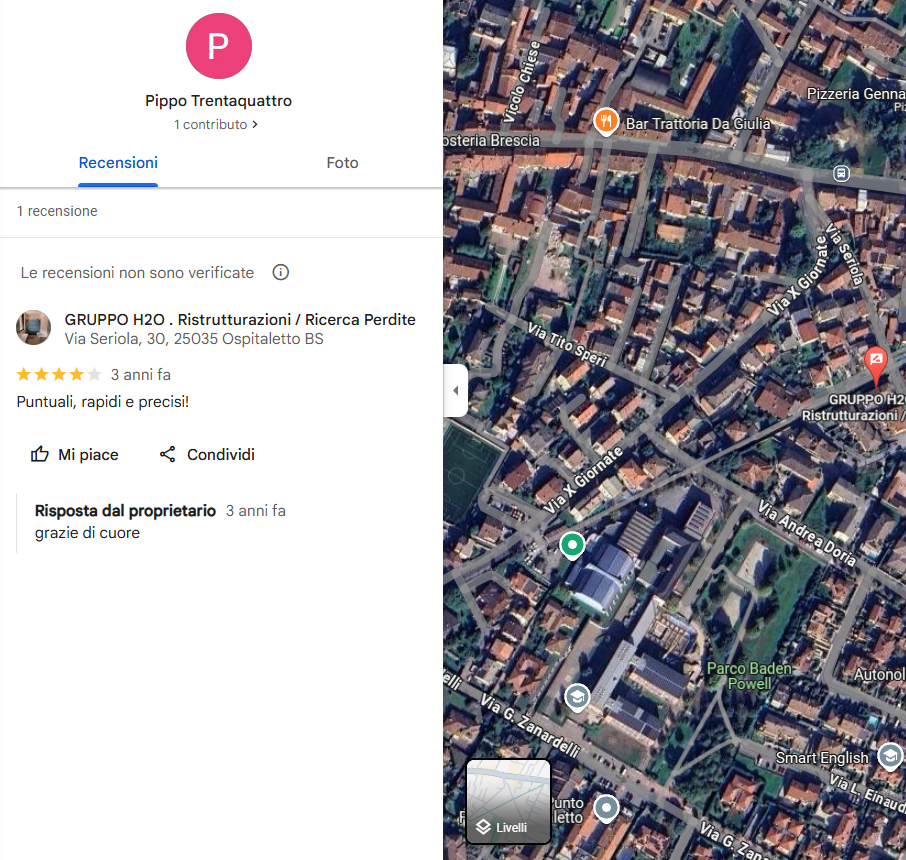Switch to the Foto tab
The image size is (906, 860).
point(343,164)
